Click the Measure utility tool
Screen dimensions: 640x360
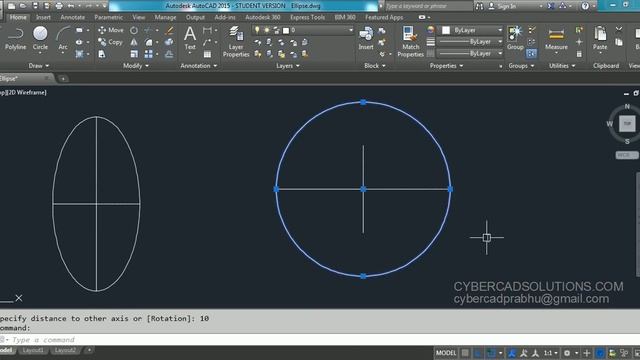pyautogui.click(x=556, y=38)
